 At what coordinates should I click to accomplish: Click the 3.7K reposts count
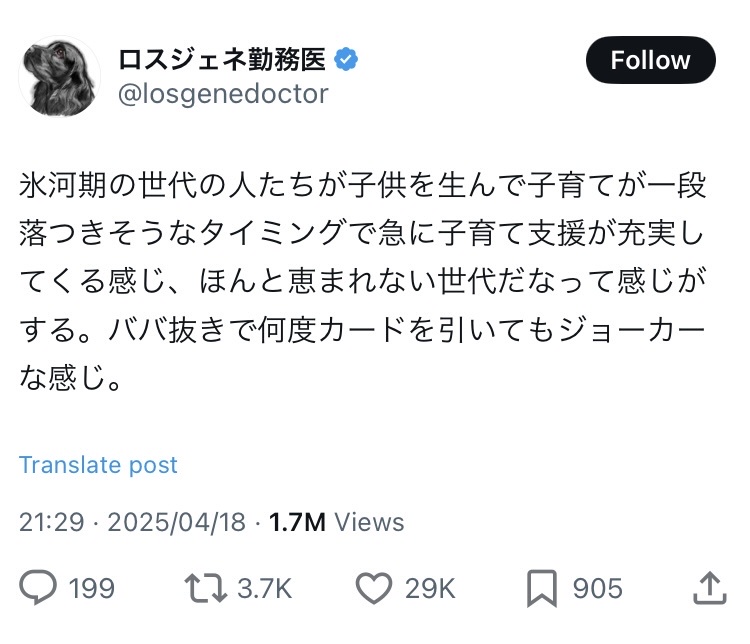[x=264, y=588]
